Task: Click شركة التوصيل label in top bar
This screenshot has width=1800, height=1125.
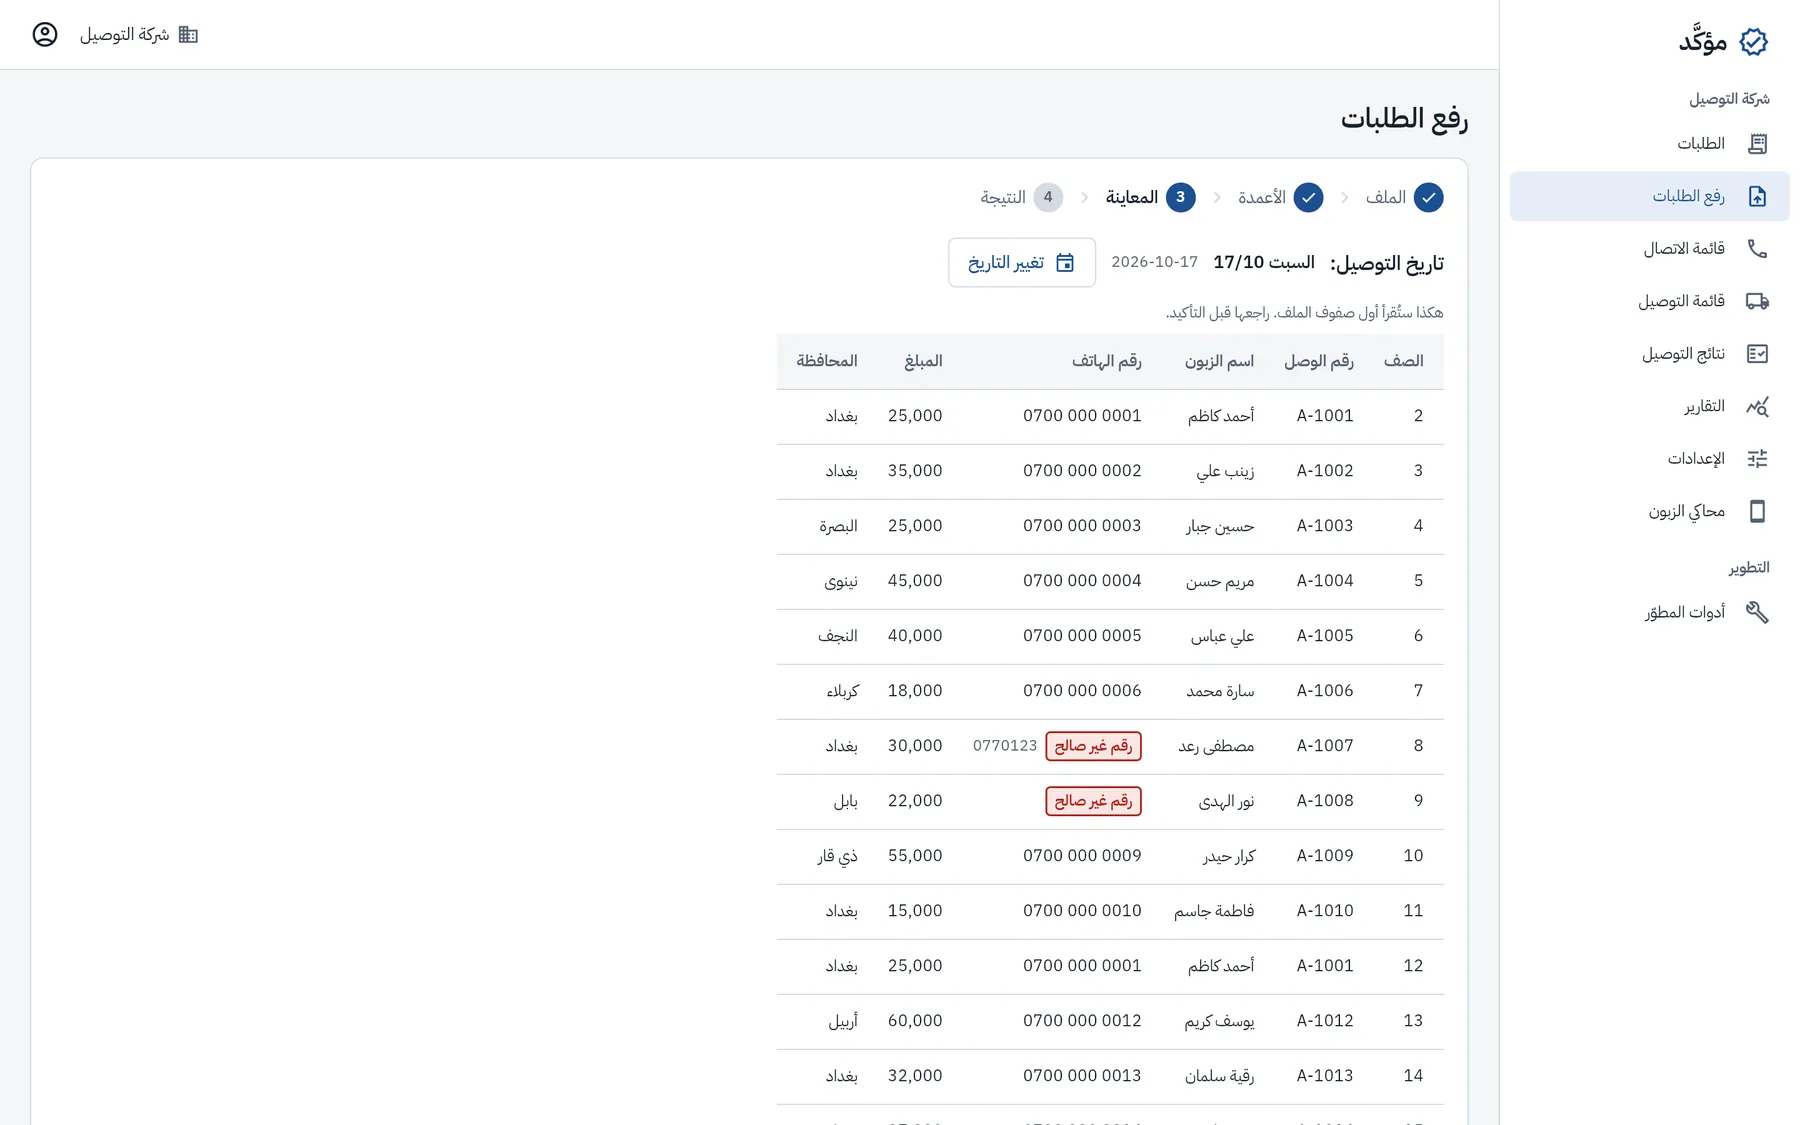Action: click(125, 34)
